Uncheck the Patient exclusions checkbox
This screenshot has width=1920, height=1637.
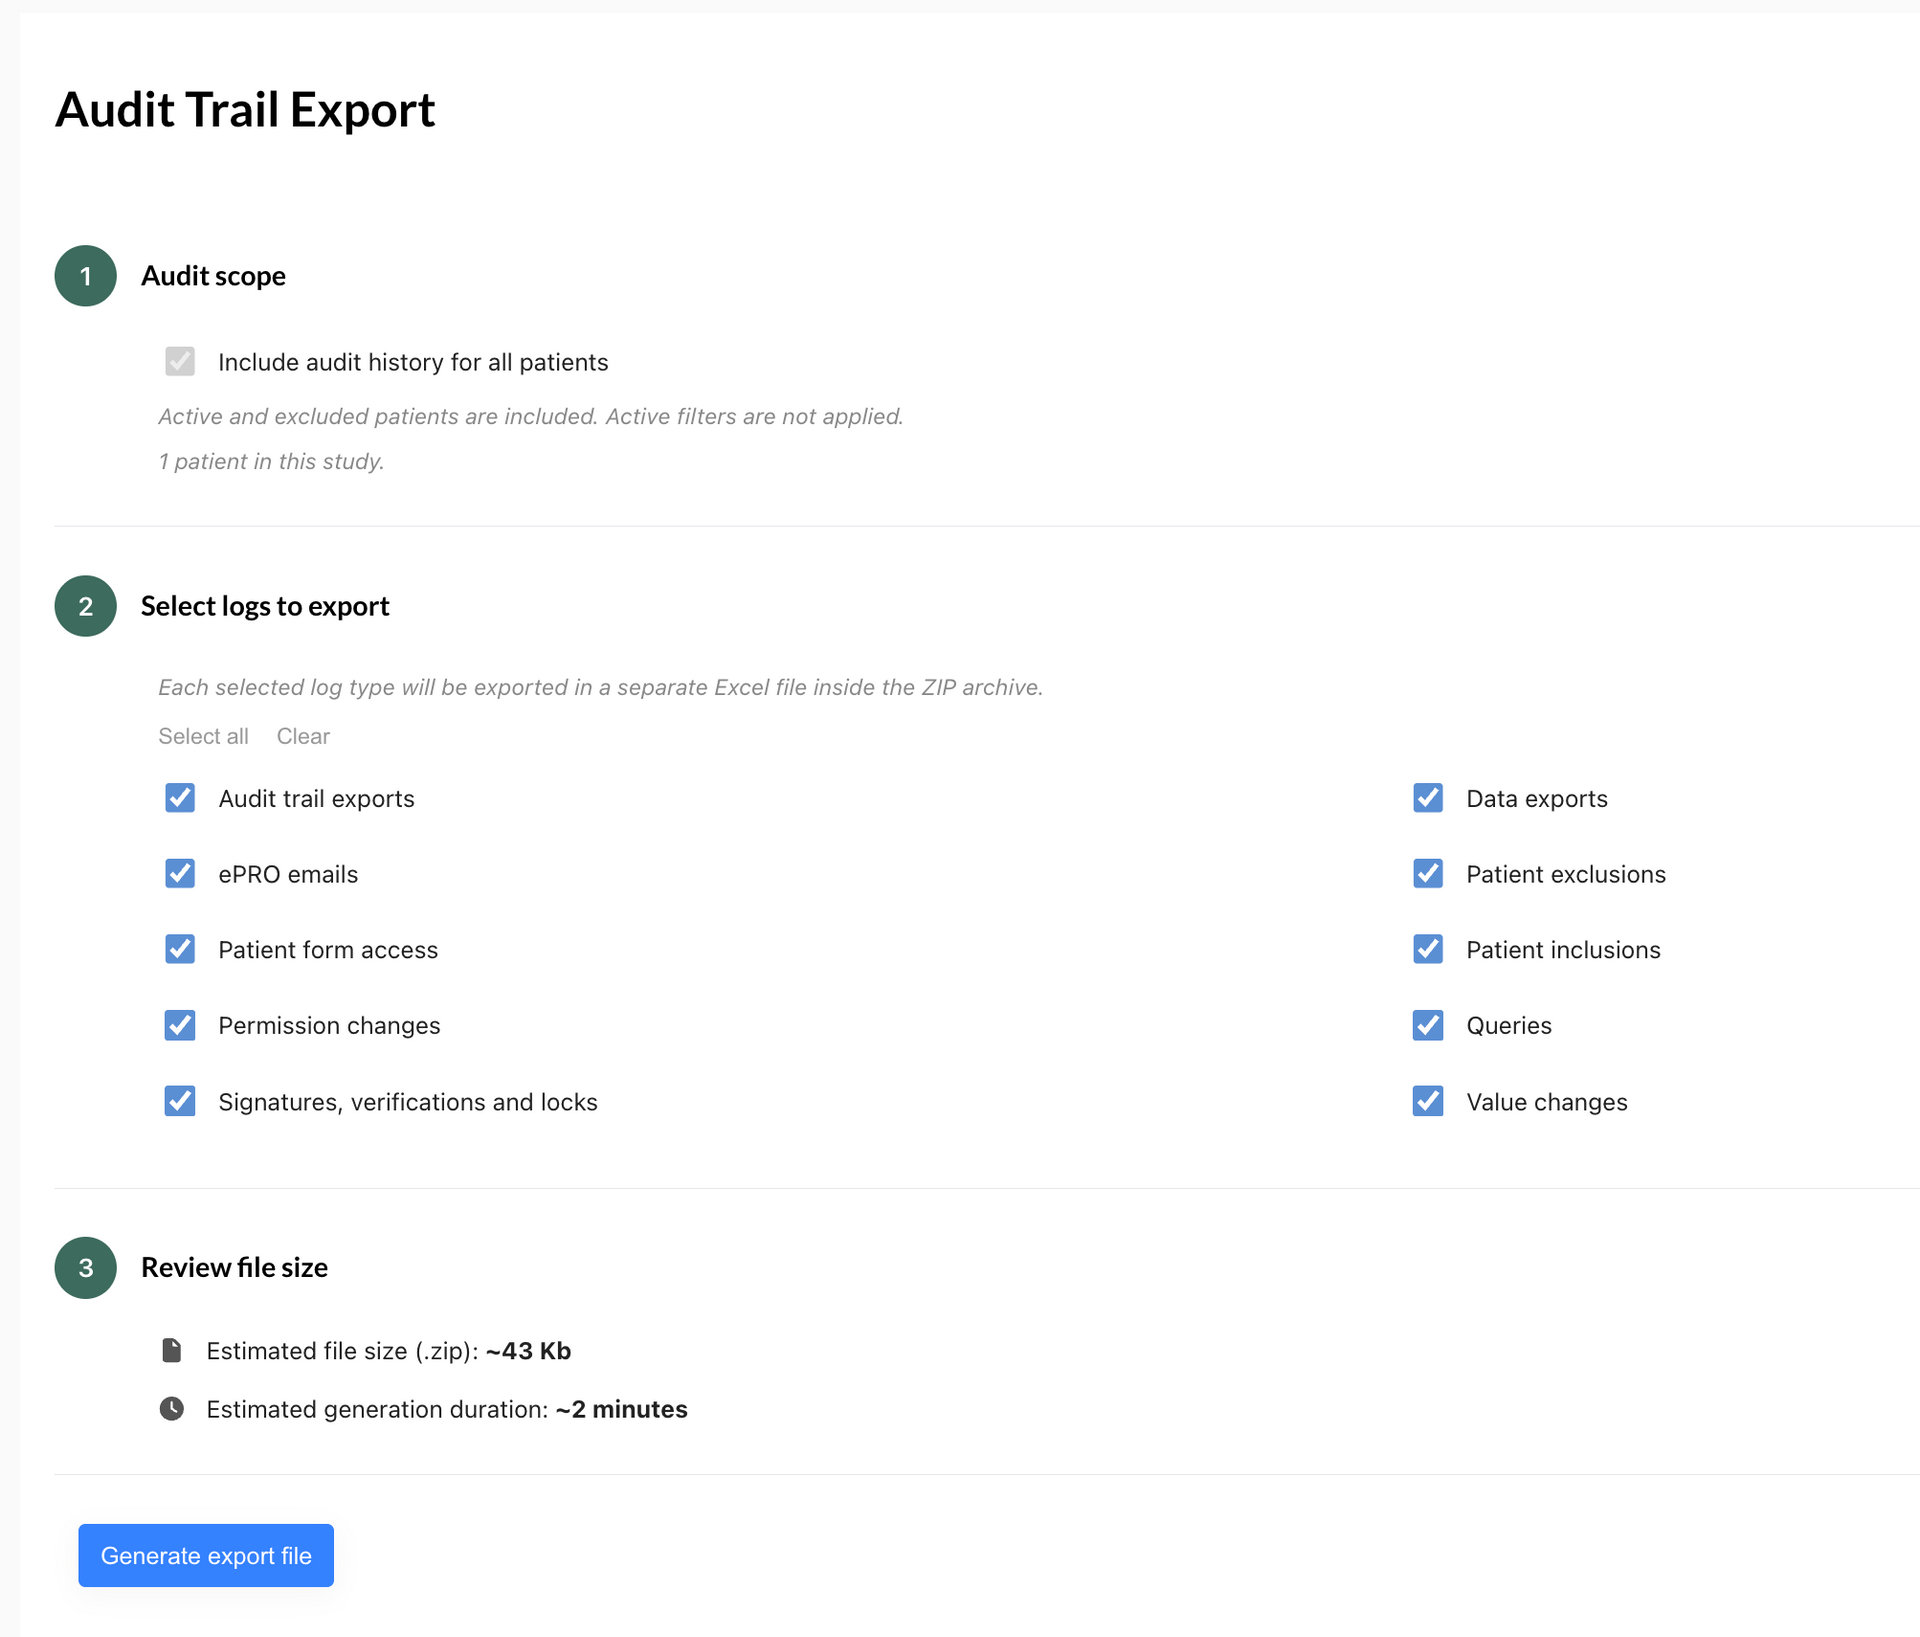(1428, 873)
